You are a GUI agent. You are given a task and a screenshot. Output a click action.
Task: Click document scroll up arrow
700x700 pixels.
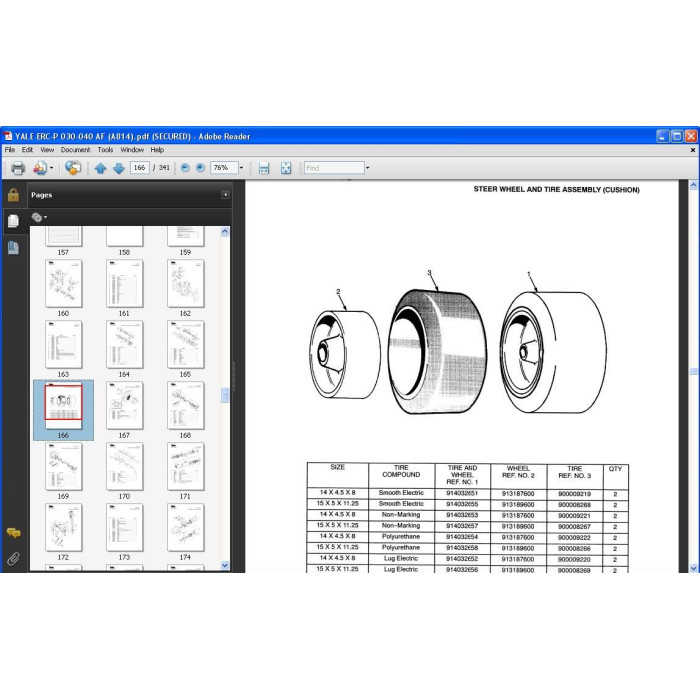pyautogui.click(x=693, y=185)
